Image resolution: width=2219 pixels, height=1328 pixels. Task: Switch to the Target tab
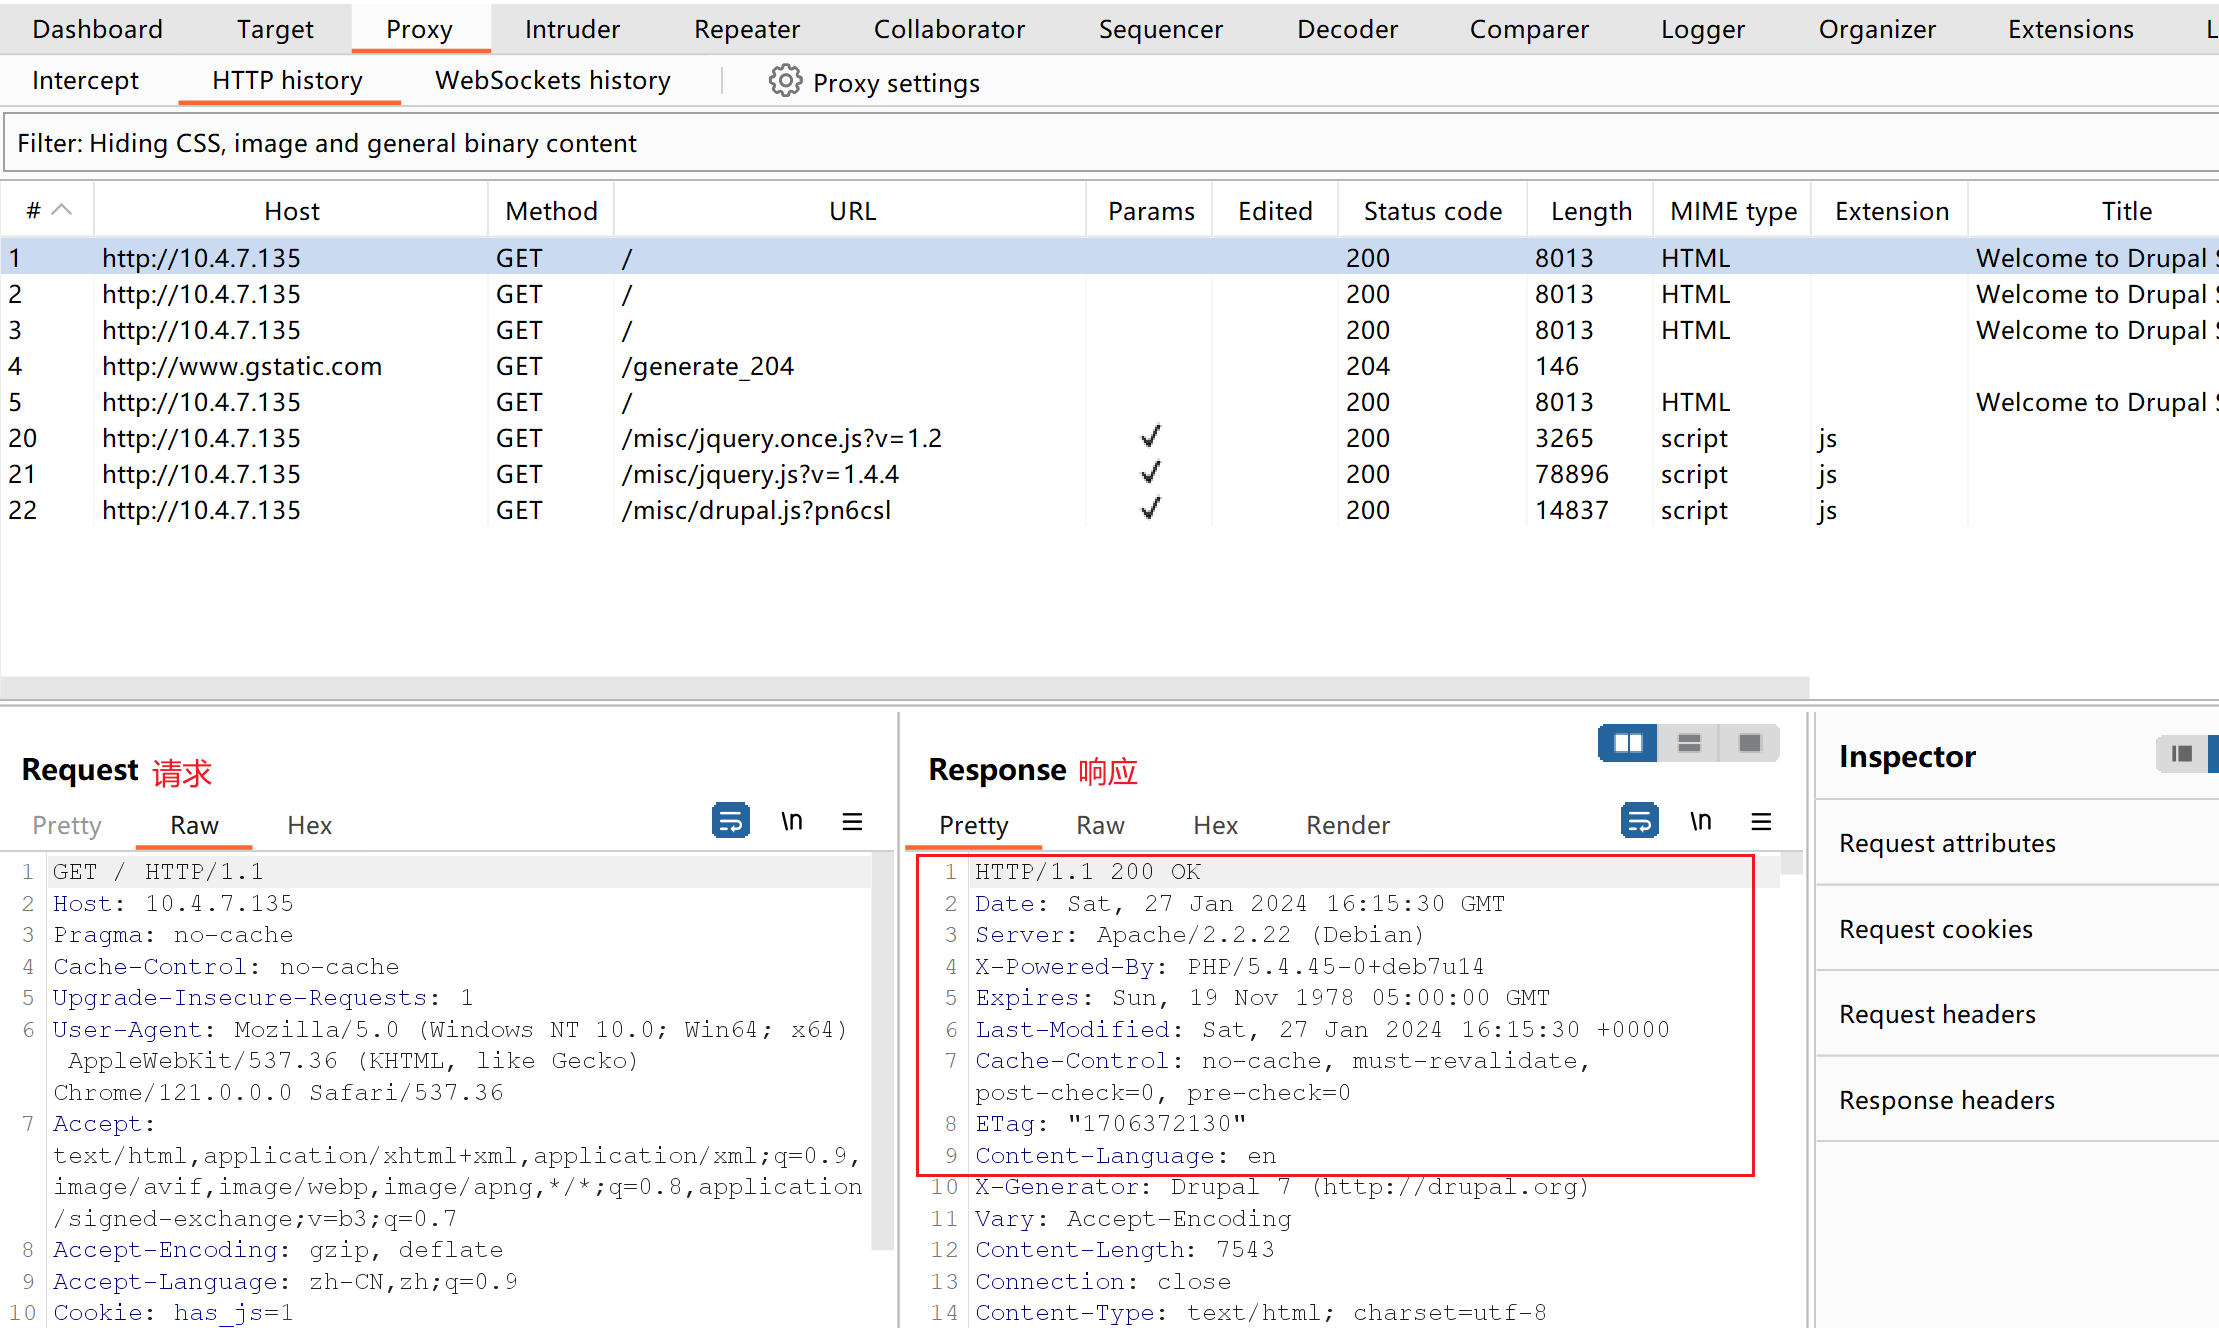point(275,29)
